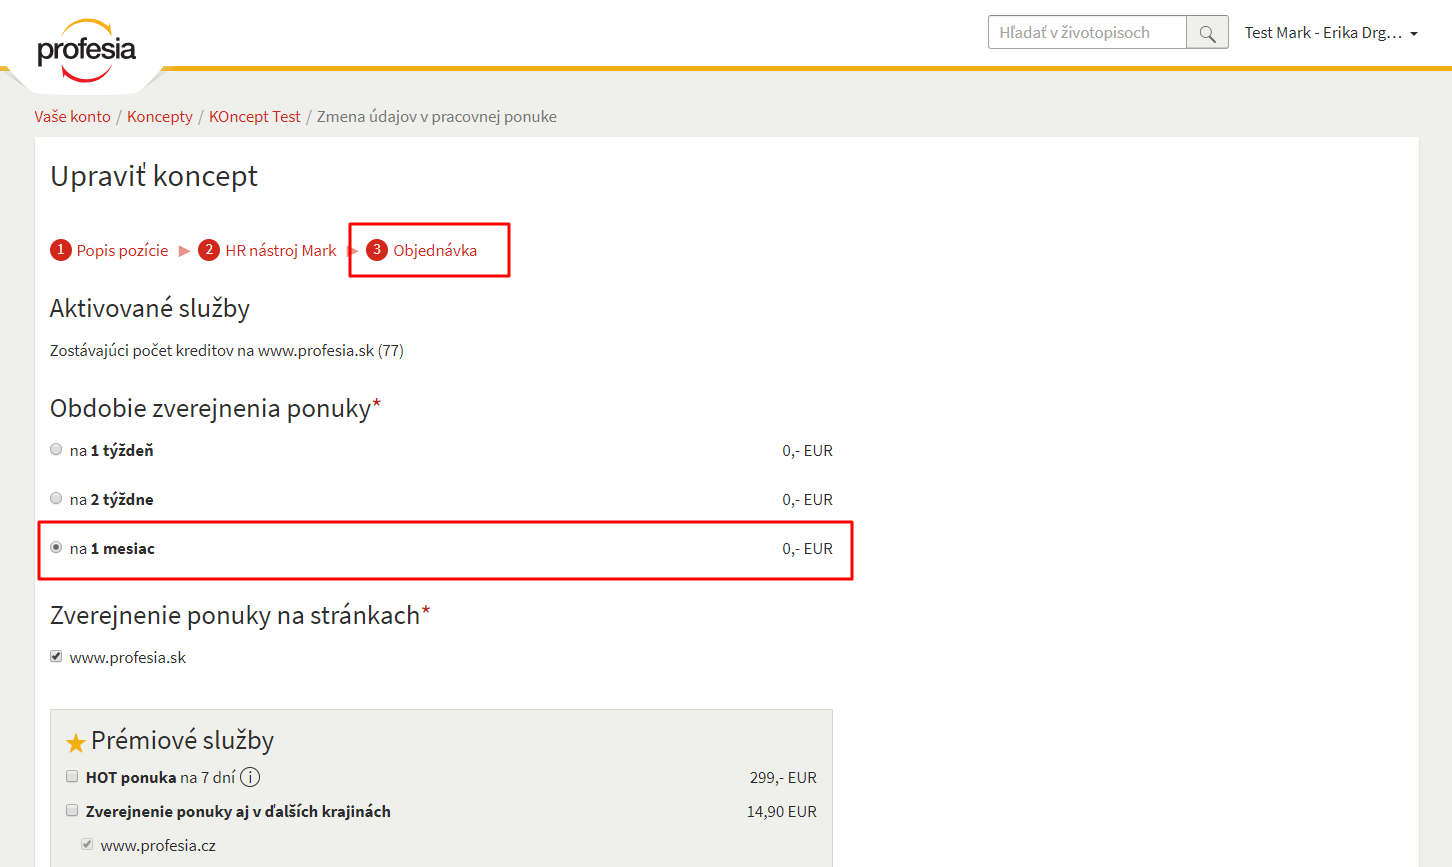Enable the 'HOT ponuka na 7 dní' checkbox
The width and height of the screenshot is (1452, 867).
pyautogui.click(x=72, y=777)
